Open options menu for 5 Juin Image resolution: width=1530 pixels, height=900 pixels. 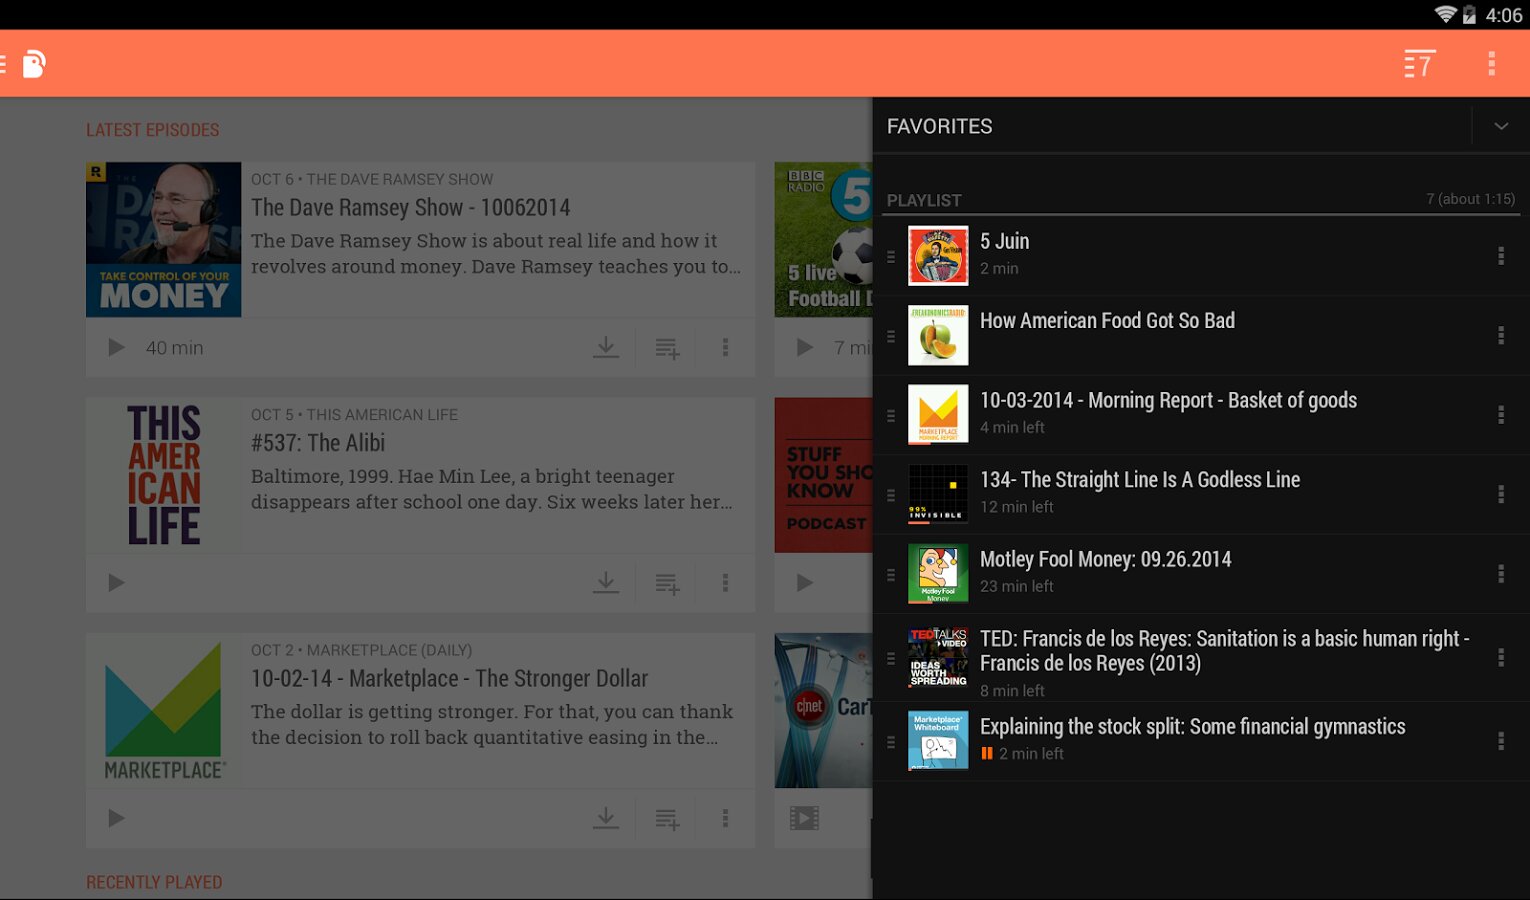[1501, 256]
